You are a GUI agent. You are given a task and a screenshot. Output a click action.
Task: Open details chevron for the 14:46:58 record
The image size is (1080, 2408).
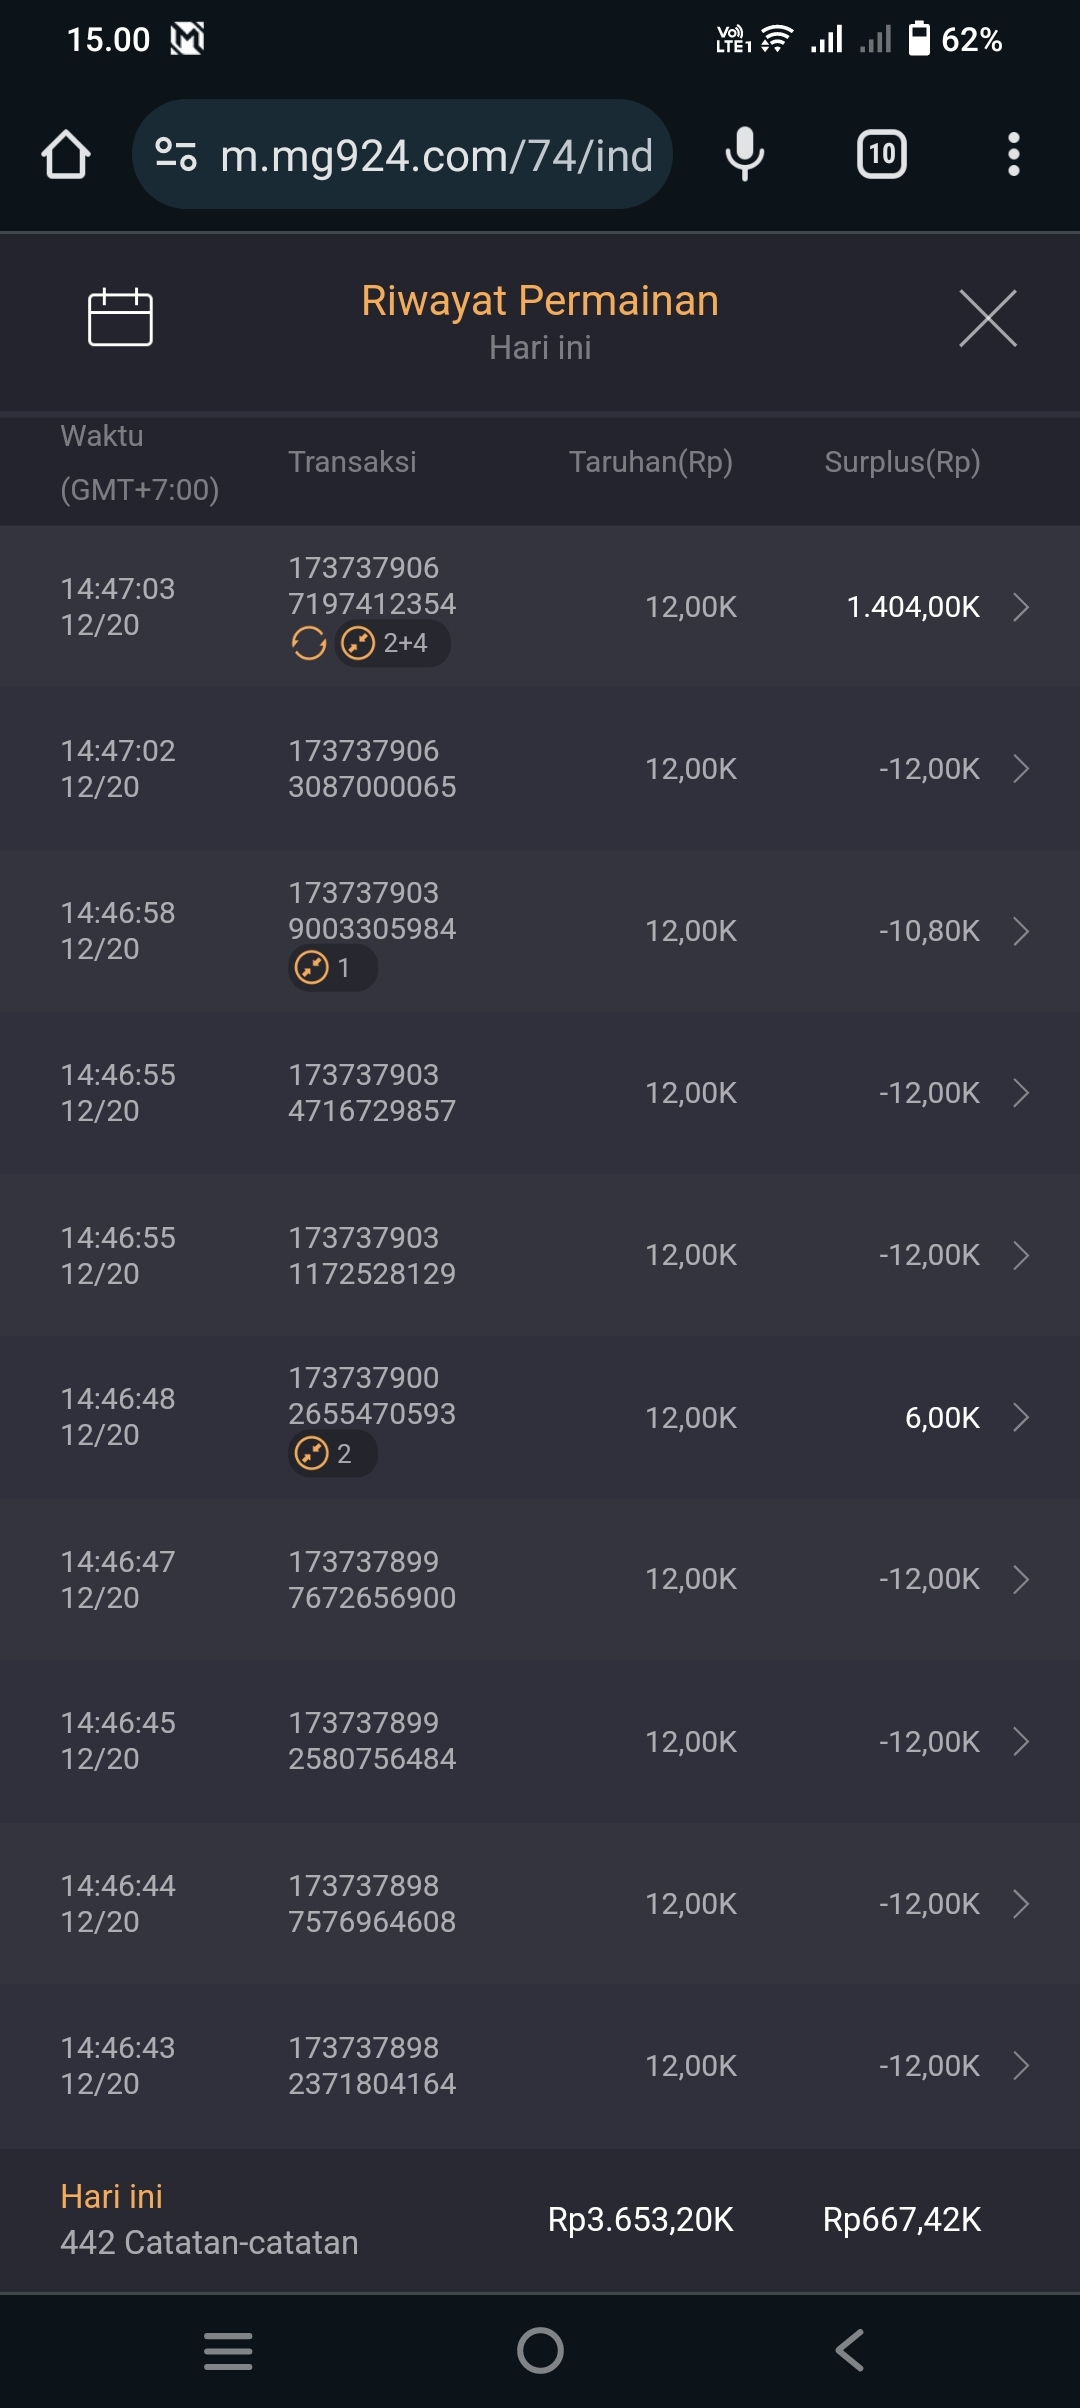(1020, 931)
